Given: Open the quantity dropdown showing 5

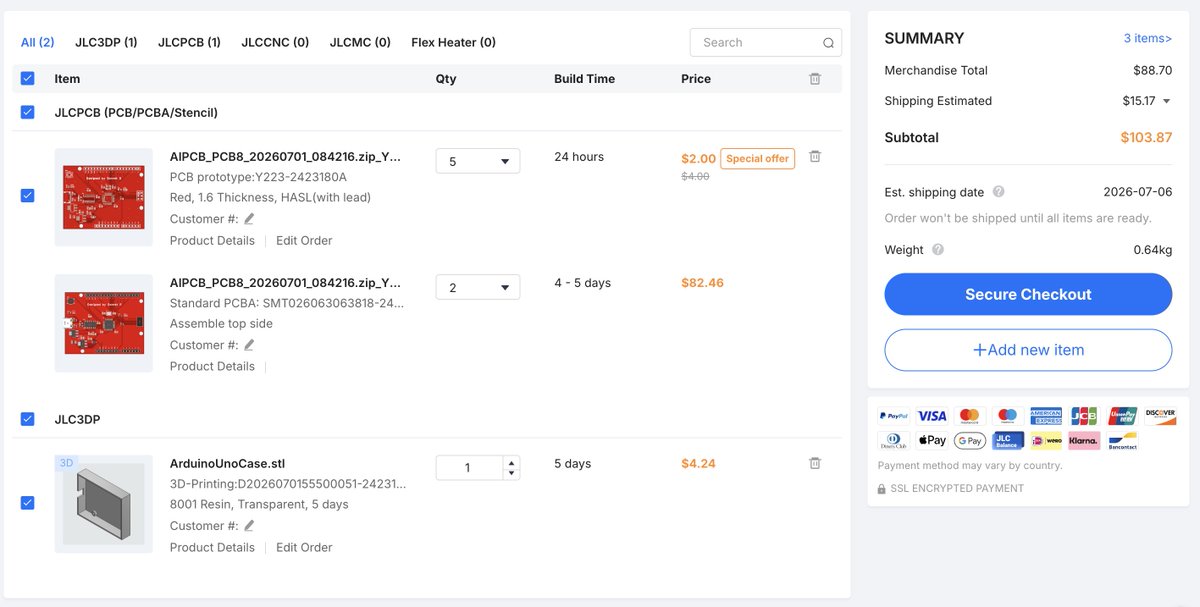Looking at the screenshot, I should coord(478,161).
